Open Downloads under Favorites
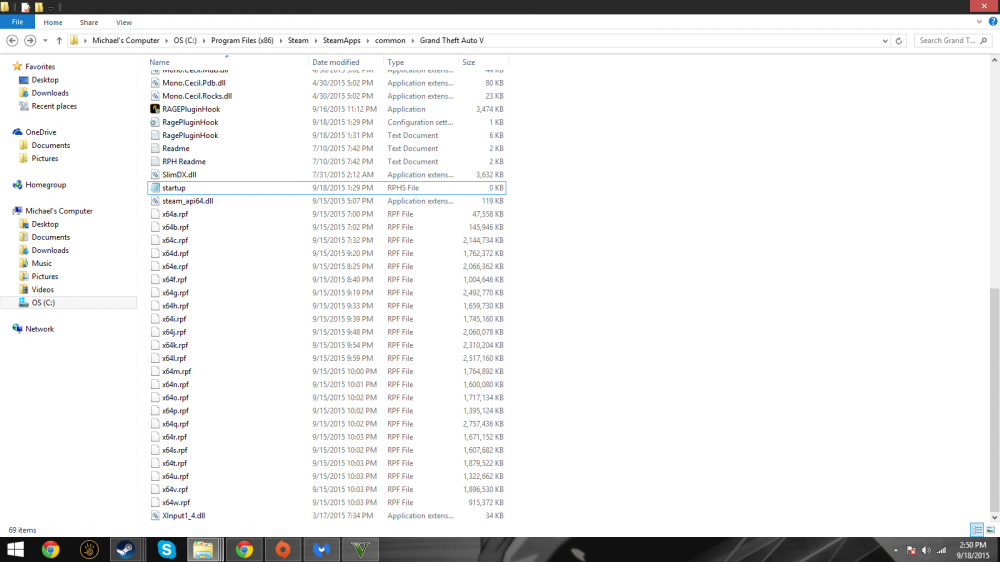 [50, 93]
